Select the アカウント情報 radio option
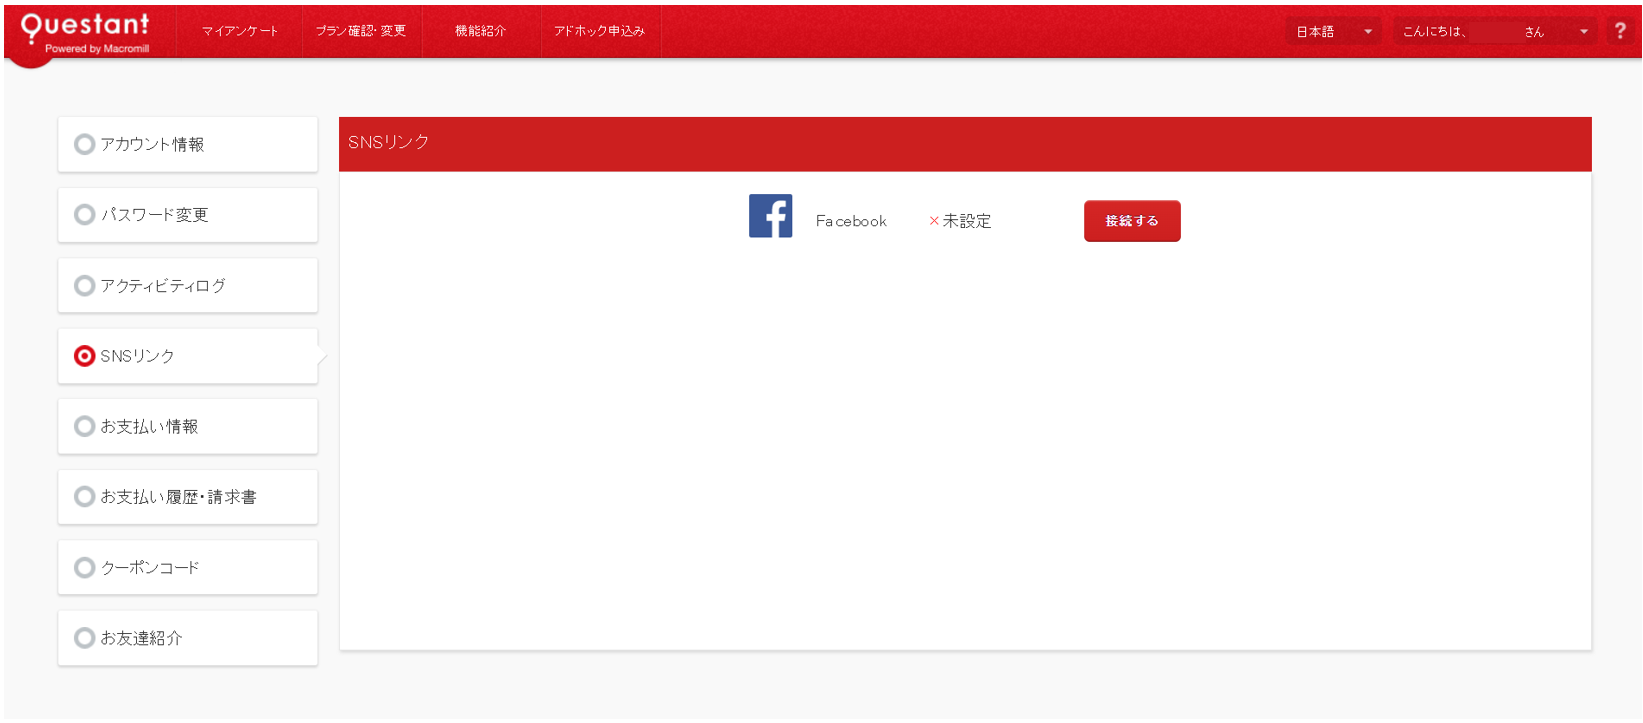1643x723 pixels. (85, 145)
